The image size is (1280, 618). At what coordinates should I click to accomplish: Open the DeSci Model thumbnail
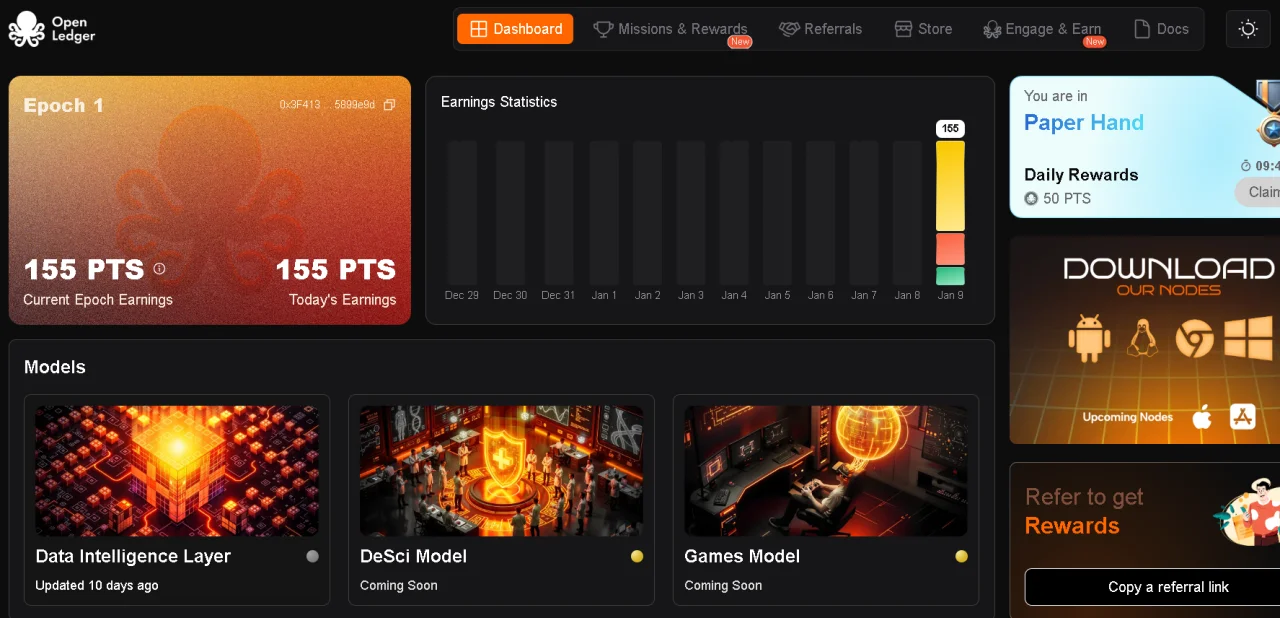(502, 471)
